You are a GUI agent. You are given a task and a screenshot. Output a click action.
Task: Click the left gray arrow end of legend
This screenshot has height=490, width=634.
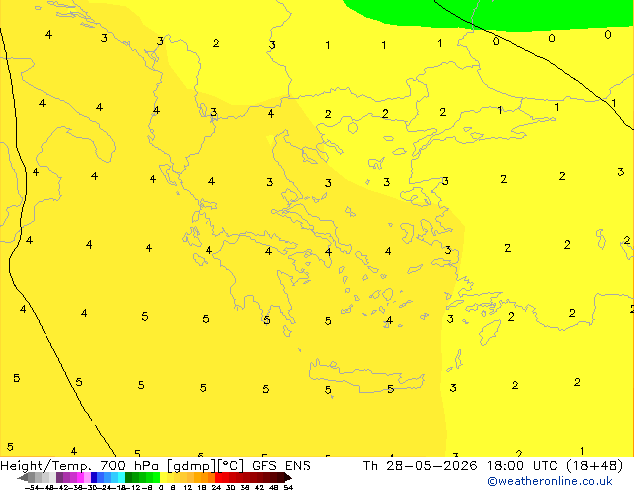tap(22, 477)
